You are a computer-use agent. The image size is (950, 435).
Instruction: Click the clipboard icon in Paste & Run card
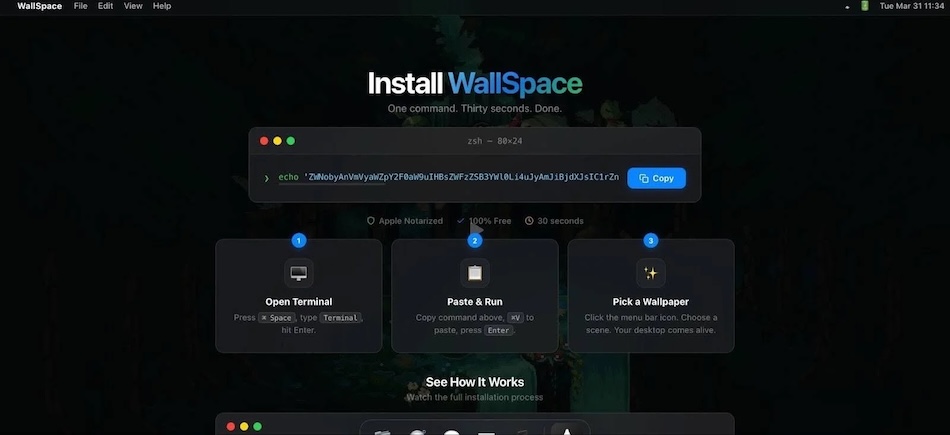pyautogui.click(x=475, y=273)
